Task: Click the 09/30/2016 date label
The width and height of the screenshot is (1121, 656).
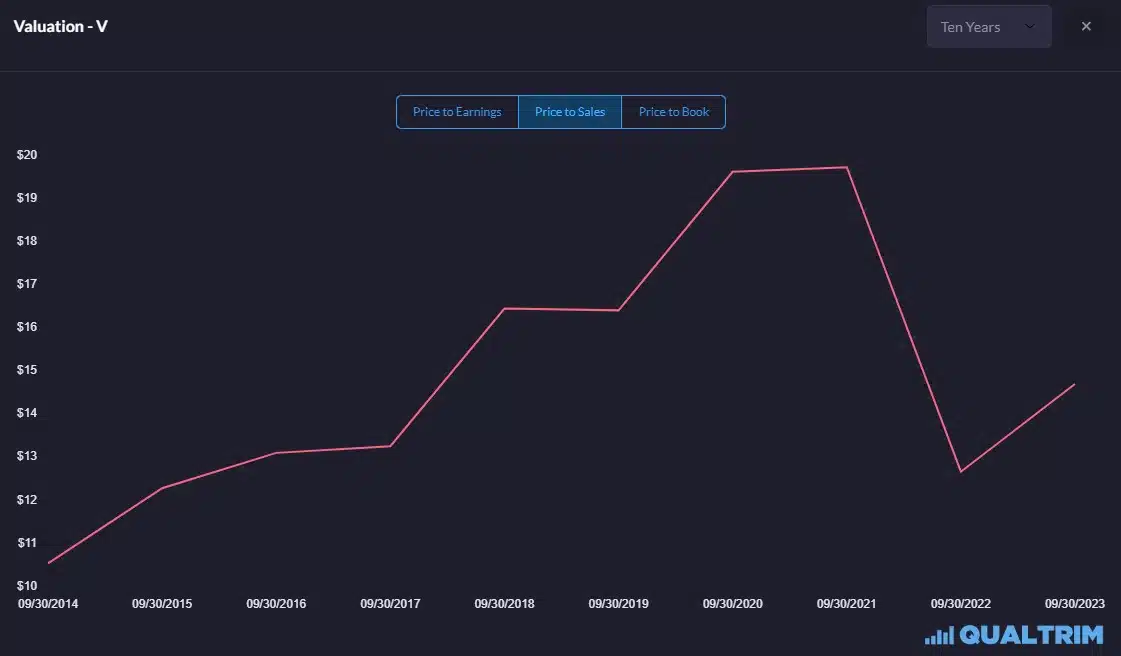Action: pyautogui.click(x=276, y=603)
